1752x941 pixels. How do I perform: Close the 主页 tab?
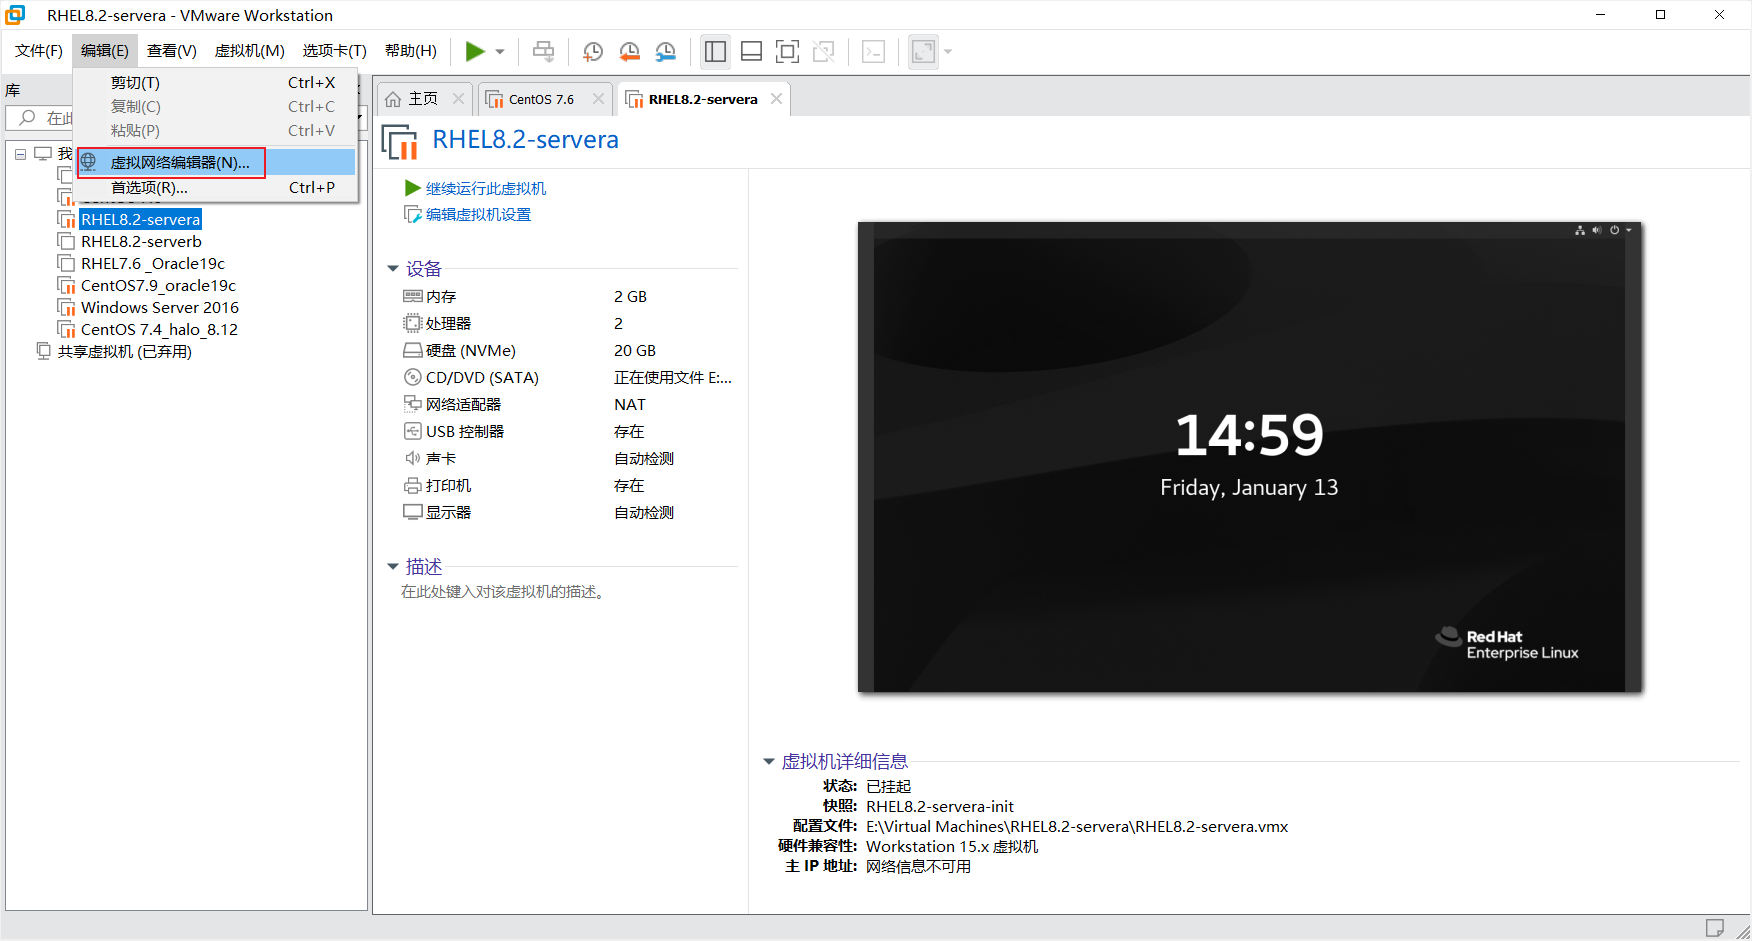(x=458, y=98)
